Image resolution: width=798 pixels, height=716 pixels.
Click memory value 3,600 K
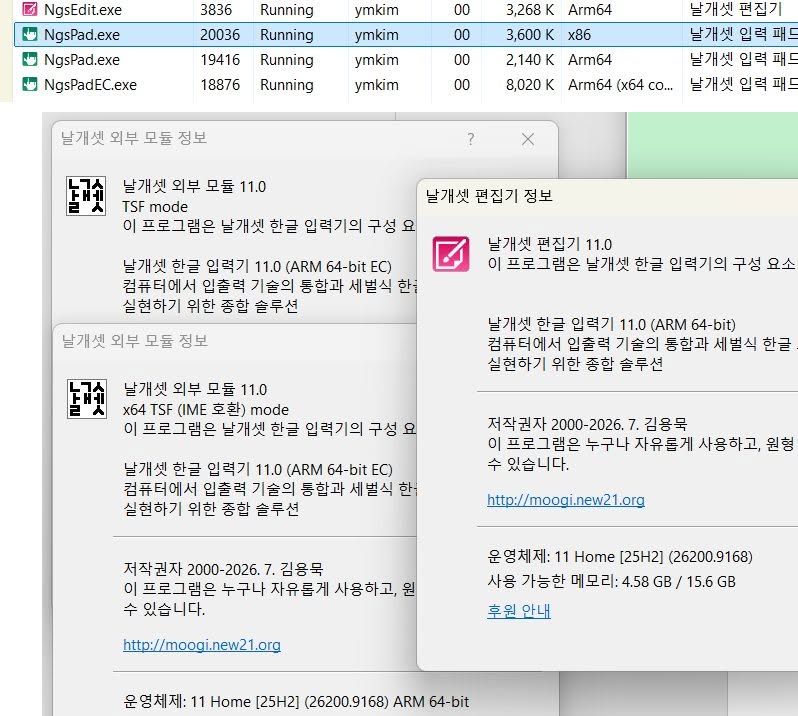click(529, 34)
